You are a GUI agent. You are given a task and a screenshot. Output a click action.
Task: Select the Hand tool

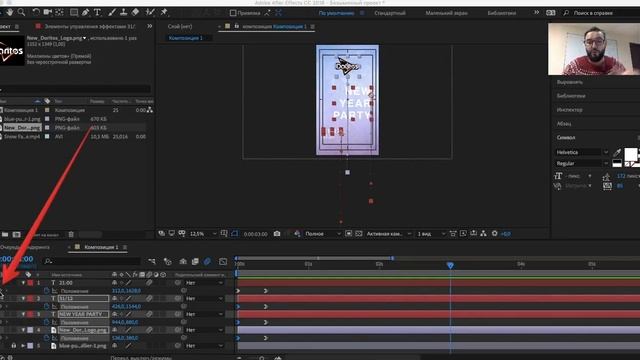pyautogui.click(x=9, y=13)
